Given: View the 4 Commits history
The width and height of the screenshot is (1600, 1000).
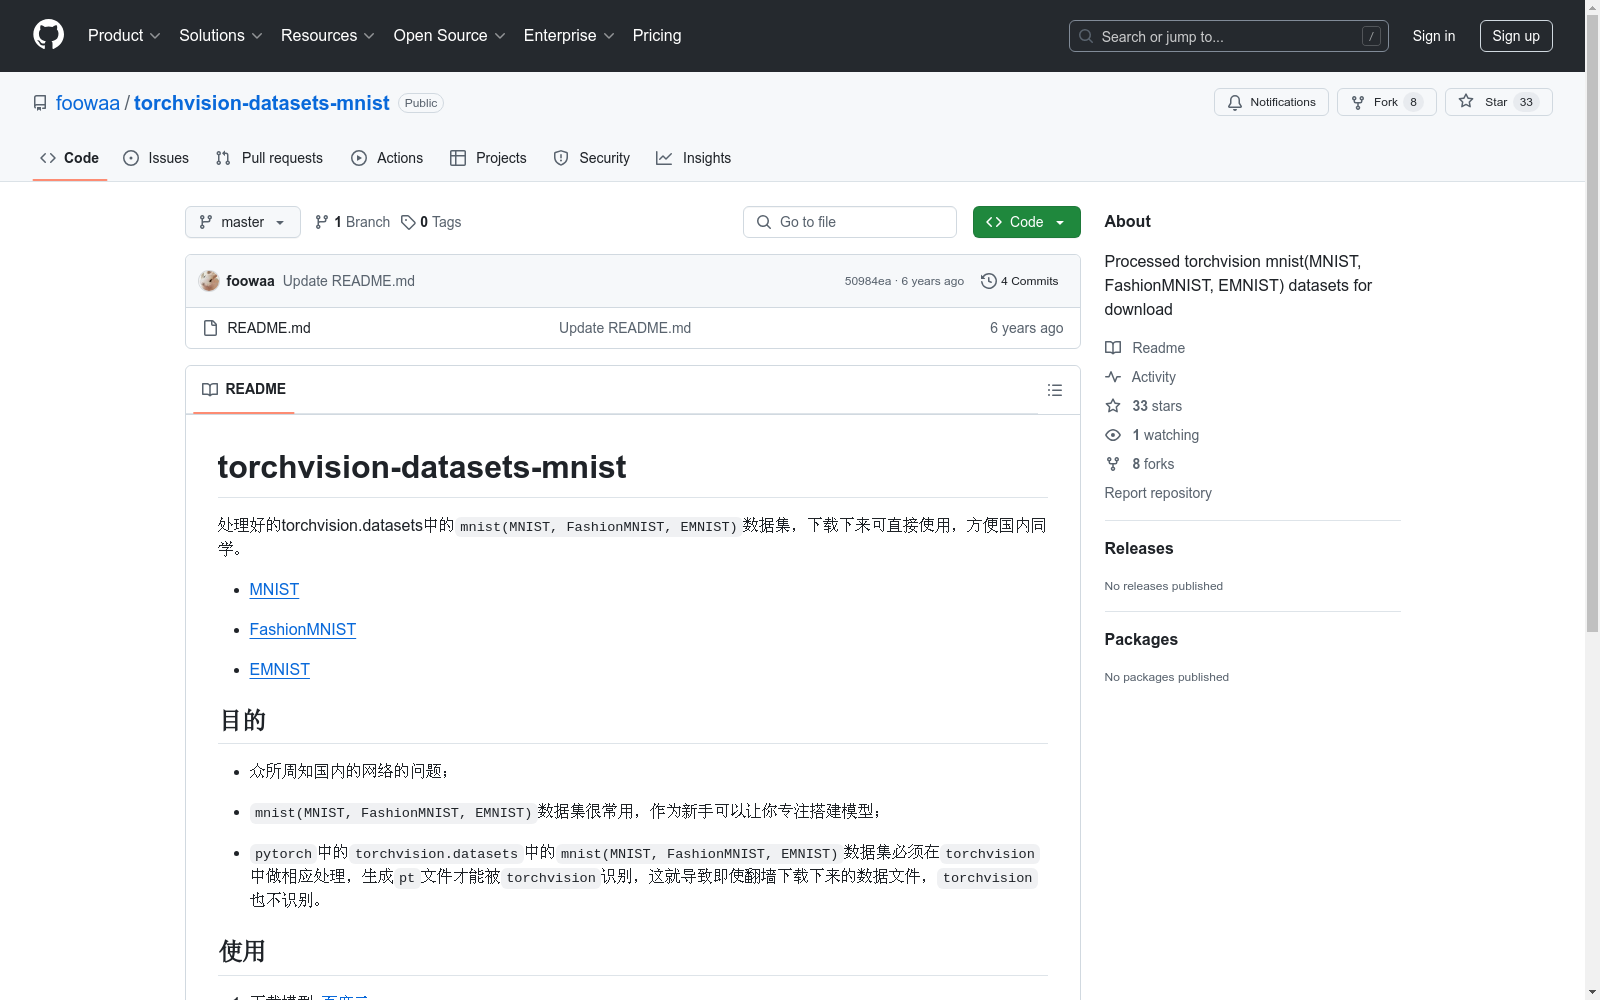Looking at the screenshot, I should [x=1020, y=281].
